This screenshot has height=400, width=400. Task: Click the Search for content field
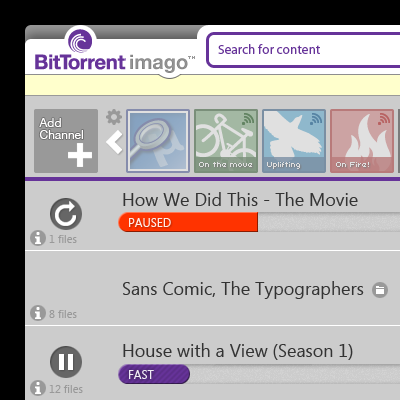click(x=303, y=50)
